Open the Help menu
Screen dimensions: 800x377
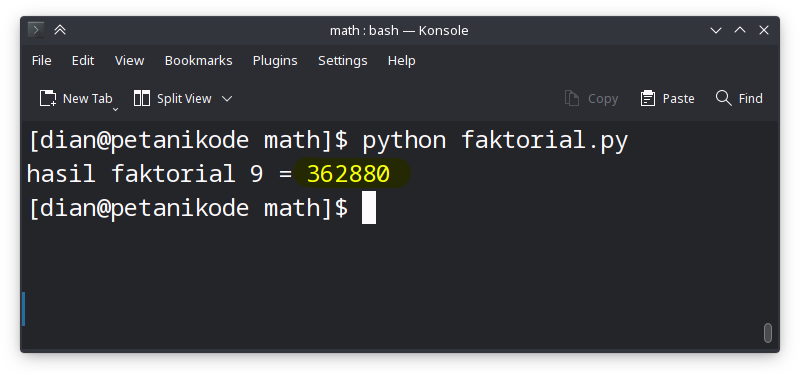pyautogui.click(x=402, y=61)
